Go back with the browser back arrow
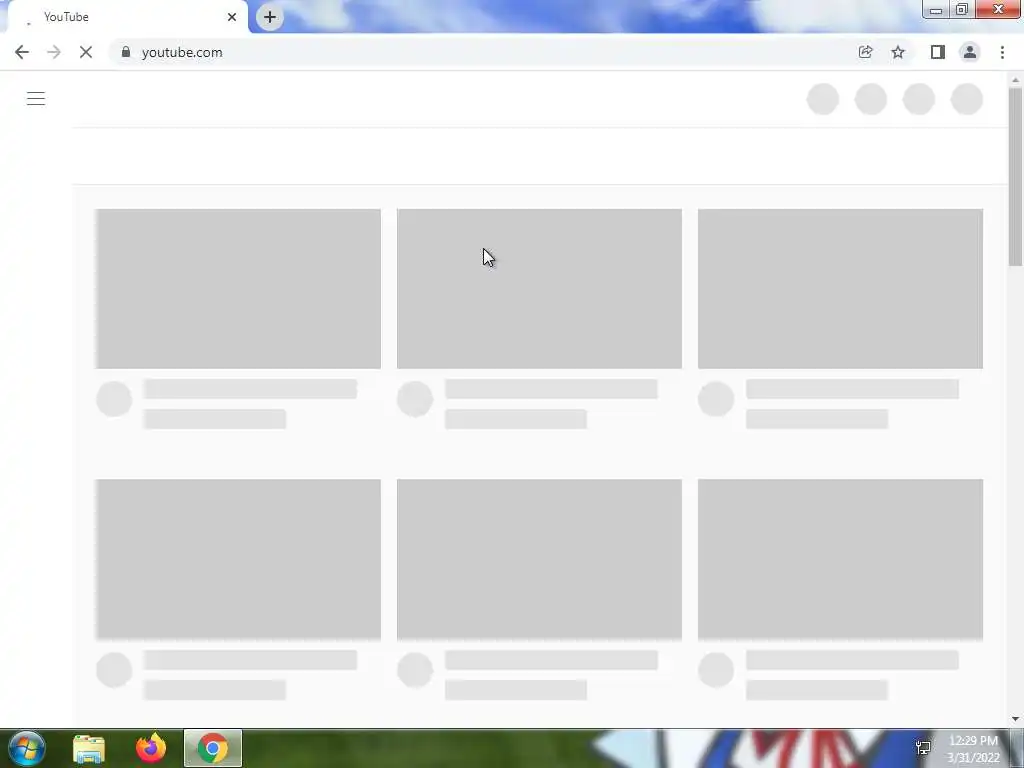The height and width of the screenshot is (768, 1024). (22, 52)
